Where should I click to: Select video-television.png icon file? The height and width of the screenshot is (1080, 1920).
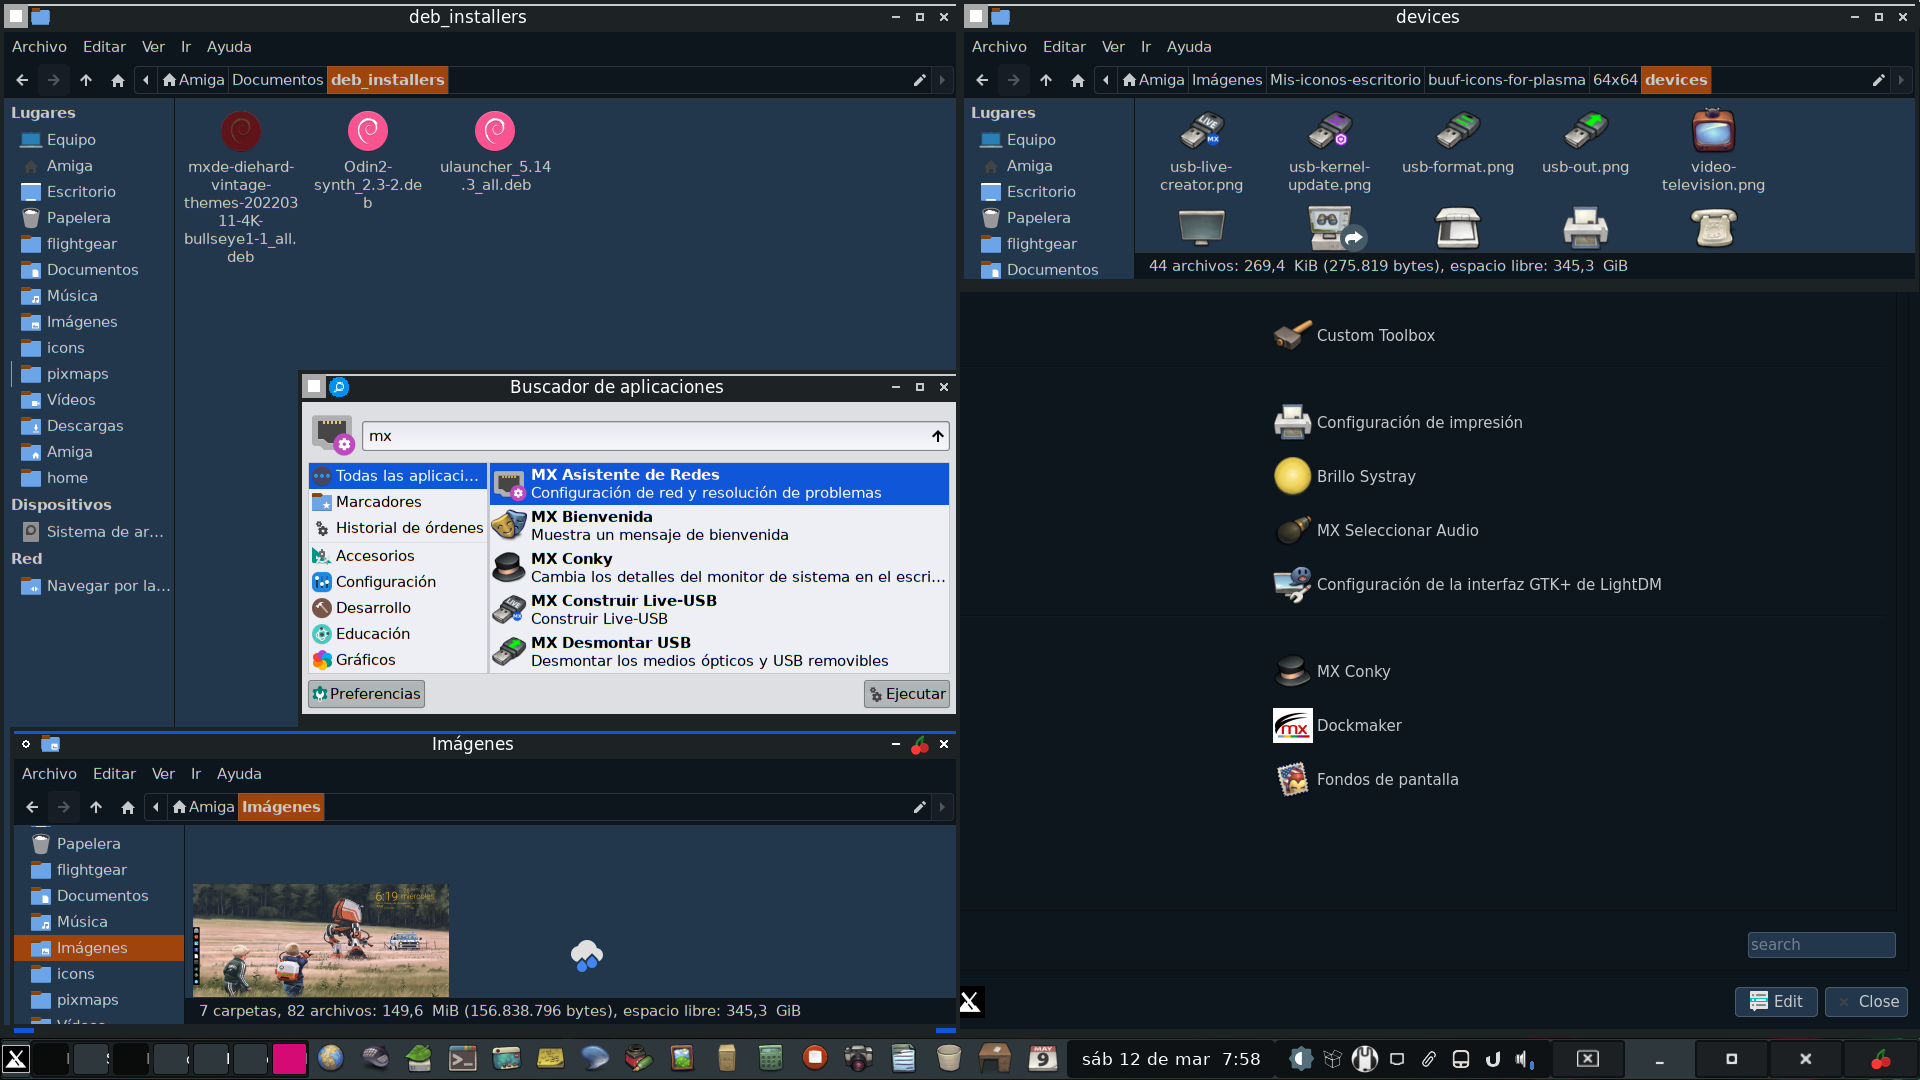[1713, 151]
